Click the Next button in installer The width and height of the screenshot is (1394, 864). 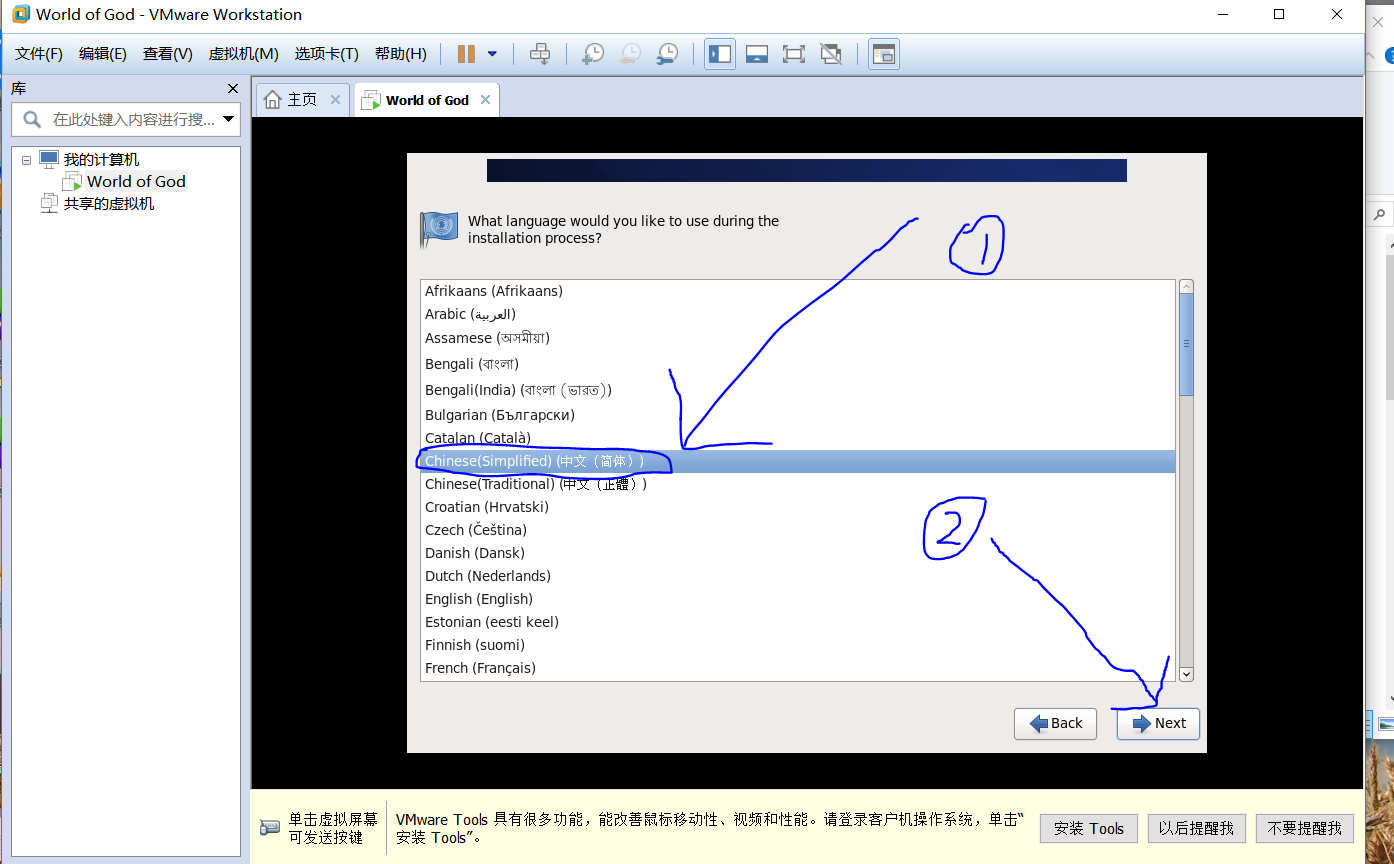coord(1158,723)
